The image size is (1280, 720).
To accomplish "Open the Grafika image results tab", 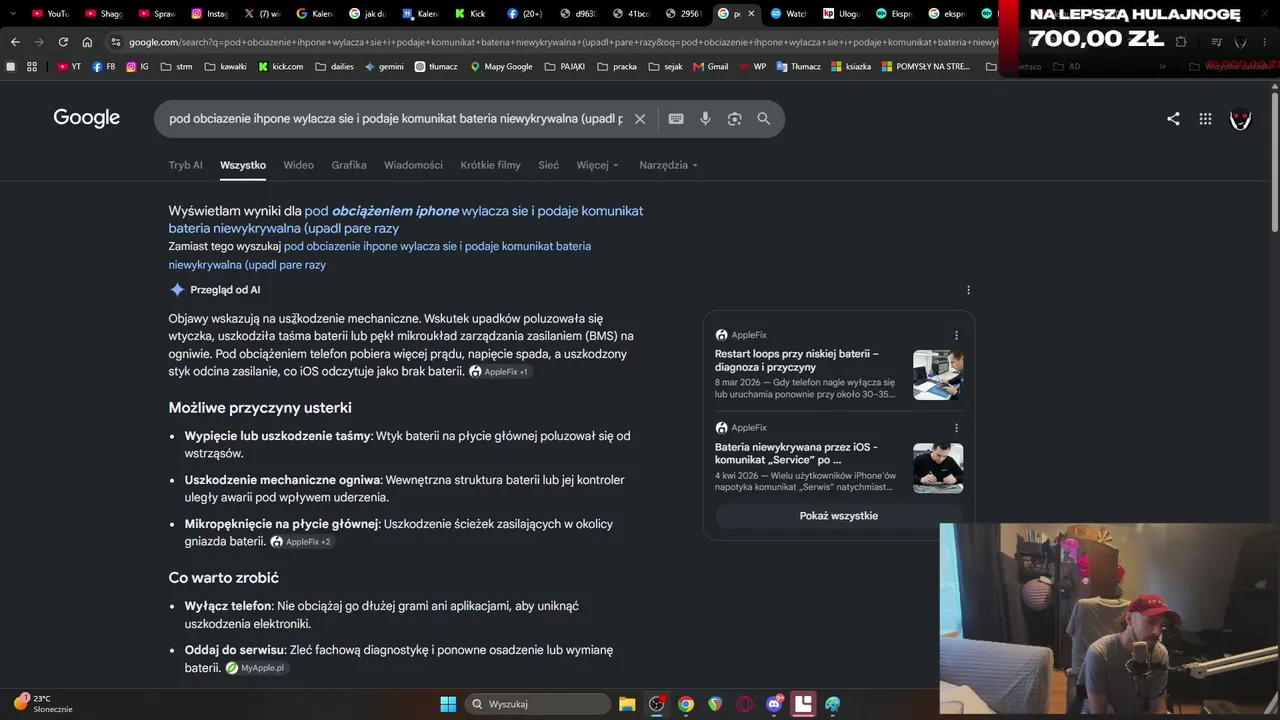I will pos(349,165).
